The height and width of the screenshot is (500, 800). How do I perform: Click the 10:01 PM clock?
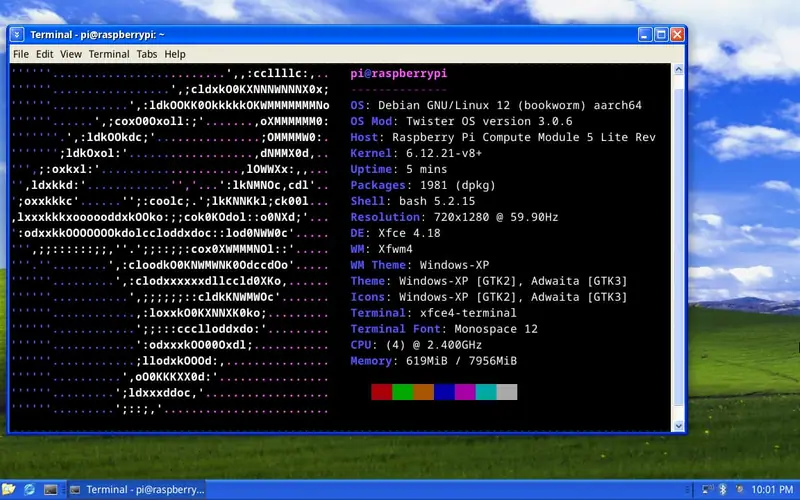pos(772,490)
